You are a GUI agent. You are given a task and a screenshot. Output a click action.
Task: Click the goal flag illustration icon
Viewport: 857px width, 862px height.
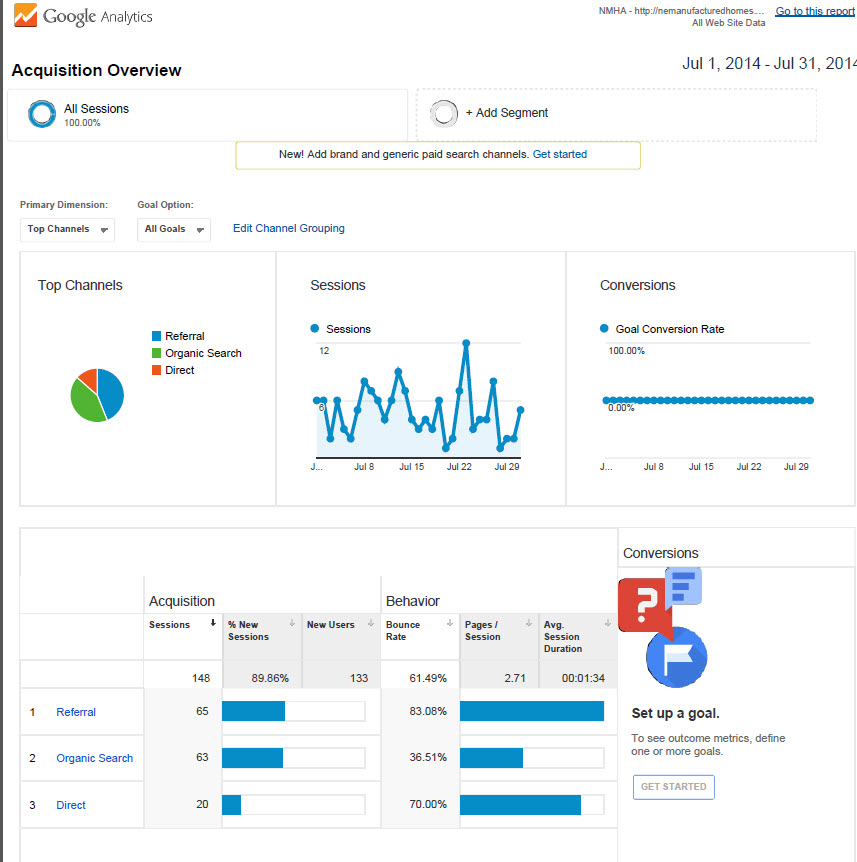click(676, 656)
